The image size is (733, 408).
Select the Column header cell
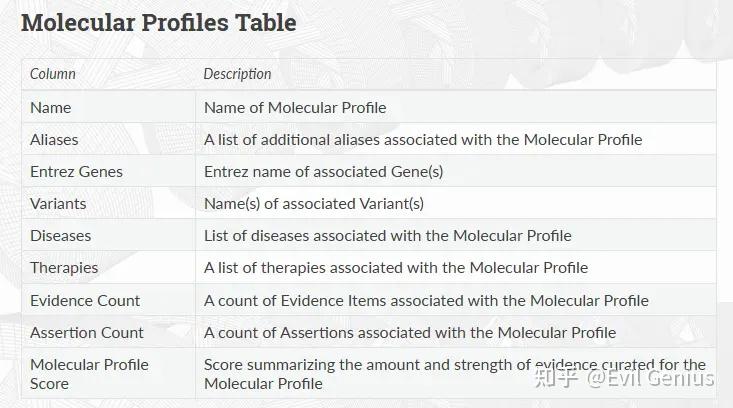tap(53, 74)
